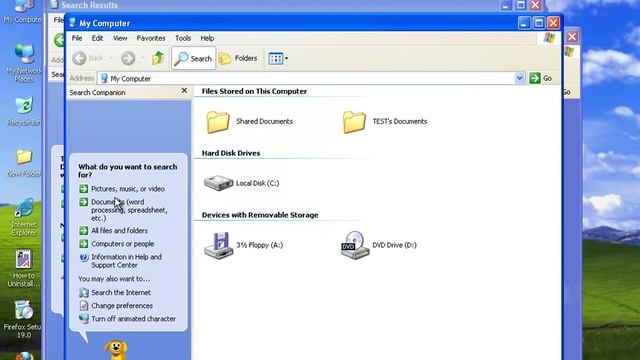Viewport: 640px width, 360px height.
Task: Search for Documents (word processing, spreadsheet)
Action: (x=129, y=210)
